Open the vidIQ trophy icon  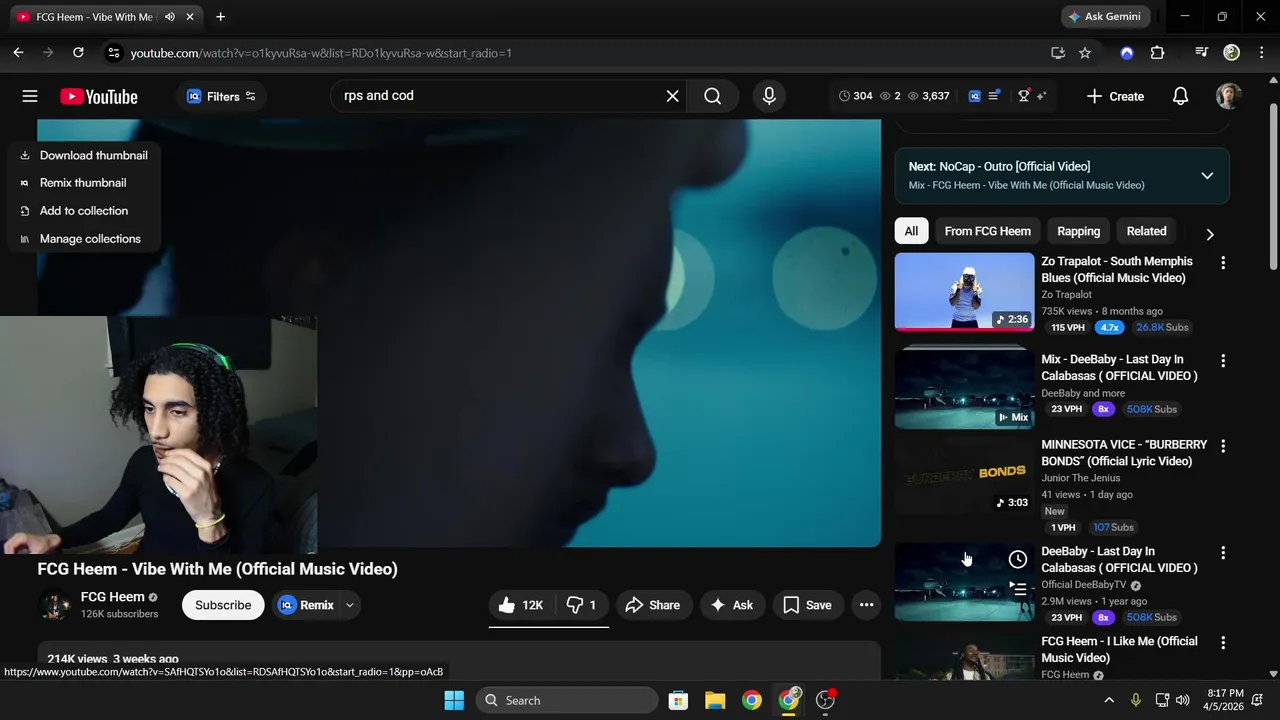[1024, 96]
